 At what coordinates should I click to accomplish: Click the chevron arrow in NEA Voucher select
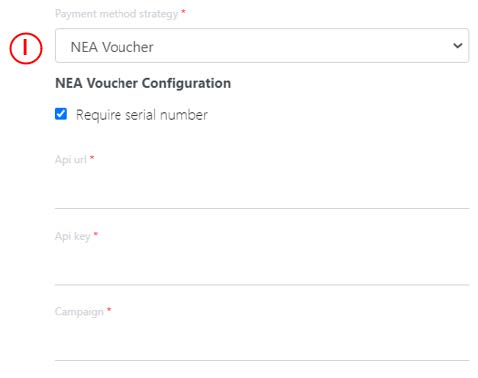458,46
